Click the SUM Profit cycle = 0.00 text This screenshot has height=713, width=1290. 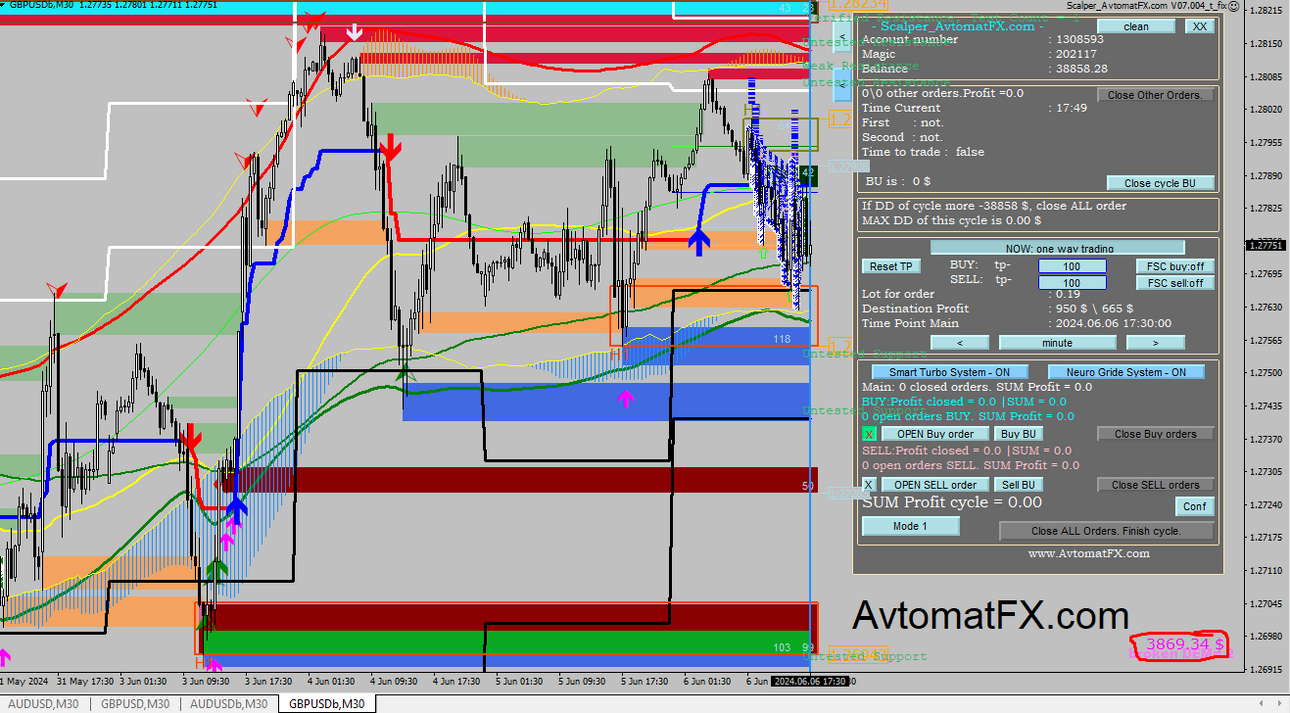pyautogui.click(x=952, y=503)
